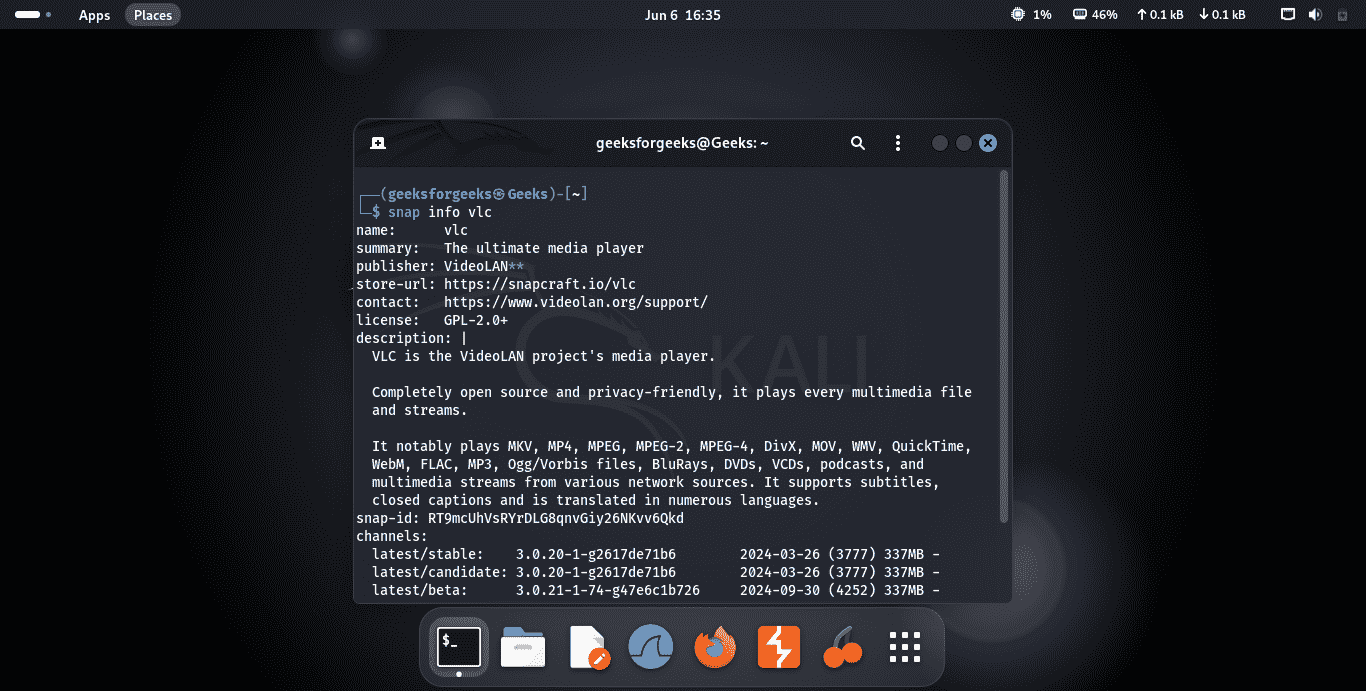Open new terminal tab icon in title bar

point(378,143)
